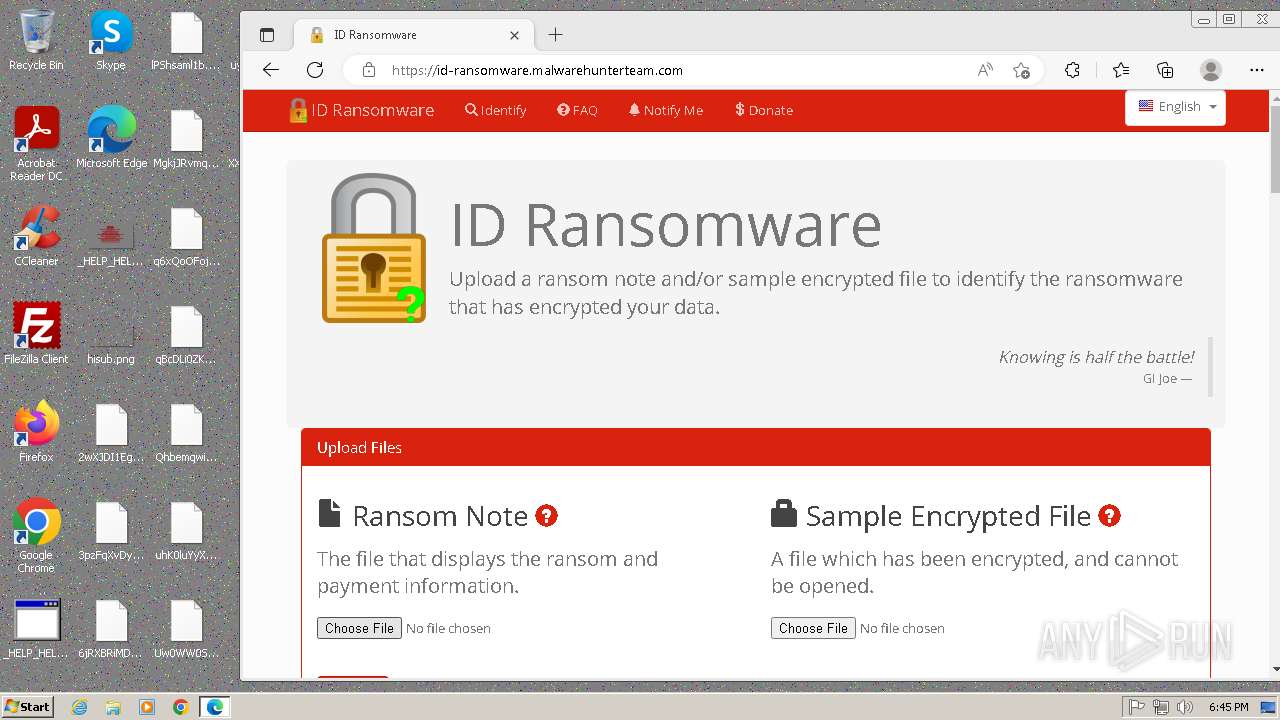Launch Skype from the desktop

[x=111, y=41]
